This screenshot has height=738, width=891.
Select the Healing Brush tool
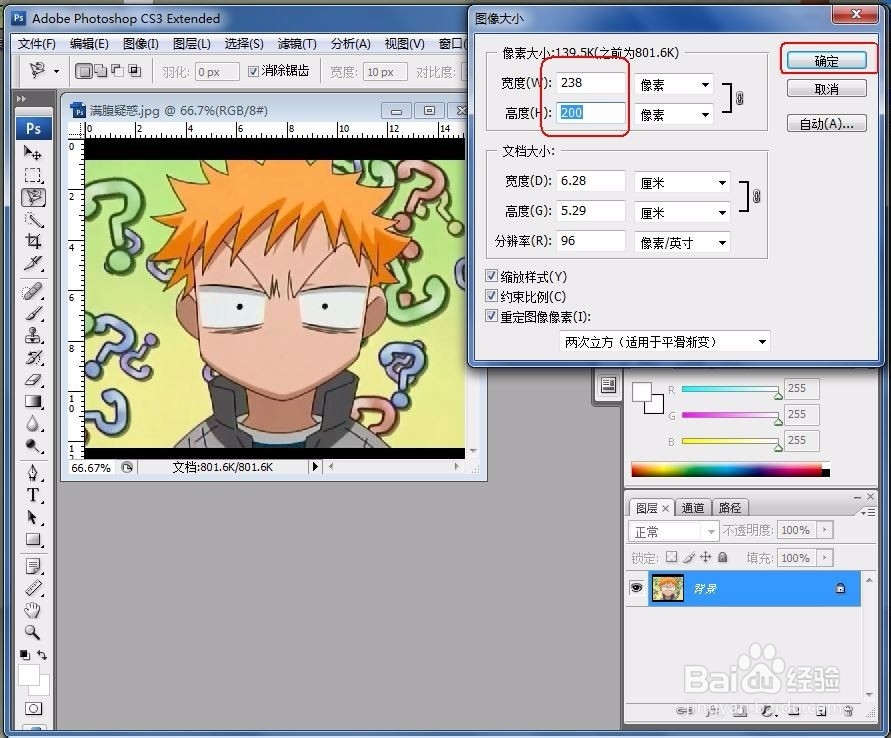[32, 292]
